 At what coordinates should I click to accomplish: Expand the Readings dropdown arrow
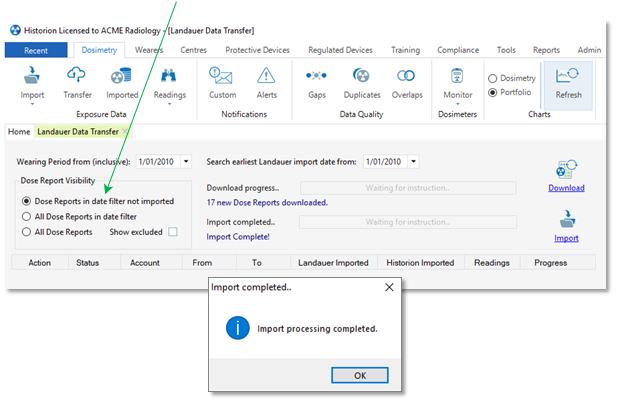[169, 104]
